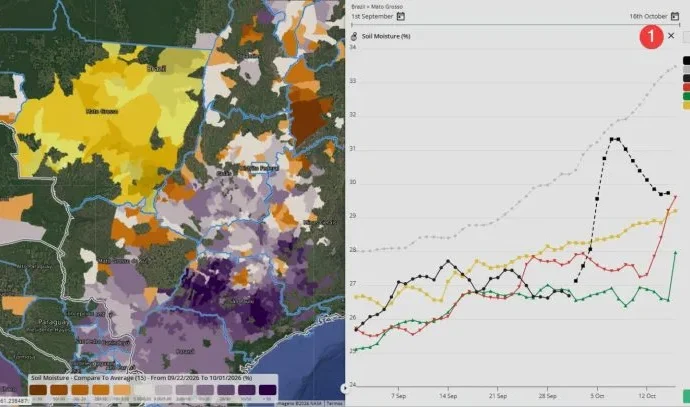
Task: Select the 16th October end date text
Action: point(648,16)
